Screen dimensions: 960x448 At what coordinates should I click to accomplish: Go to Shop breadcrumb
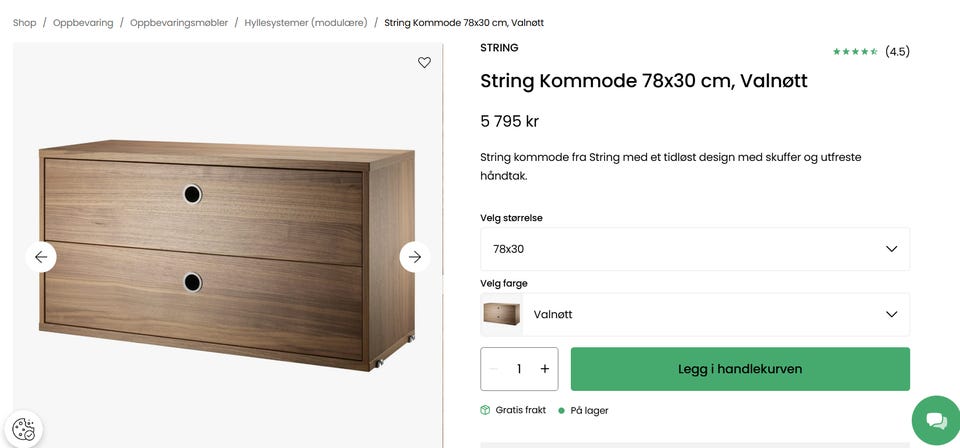coord(24,22)
